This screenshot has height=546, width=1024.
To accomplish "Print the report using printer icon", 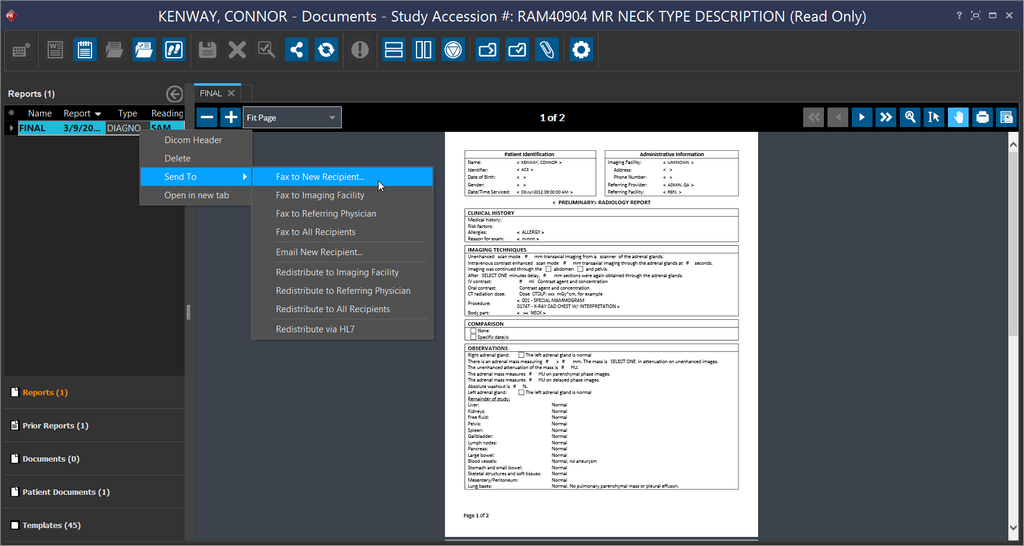I will [982, 117].
